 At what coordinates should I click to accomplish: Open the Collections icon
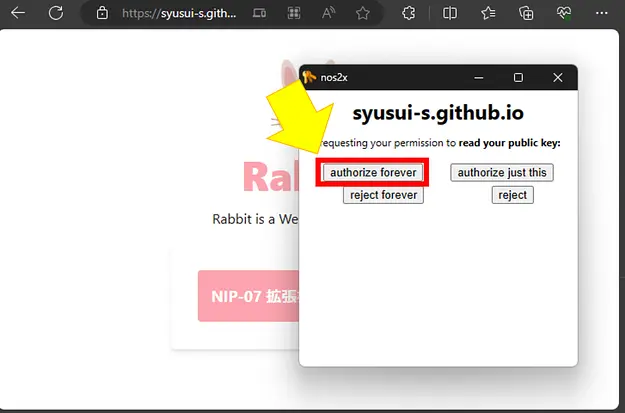click(x=526, y=13)
